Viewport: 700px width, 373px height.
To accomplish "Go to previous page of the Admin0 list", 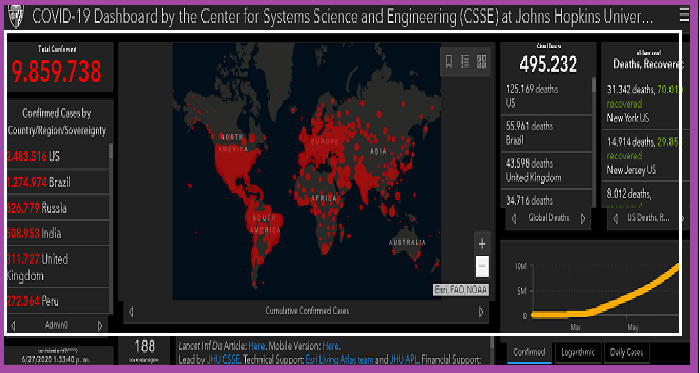I will 13,326.
